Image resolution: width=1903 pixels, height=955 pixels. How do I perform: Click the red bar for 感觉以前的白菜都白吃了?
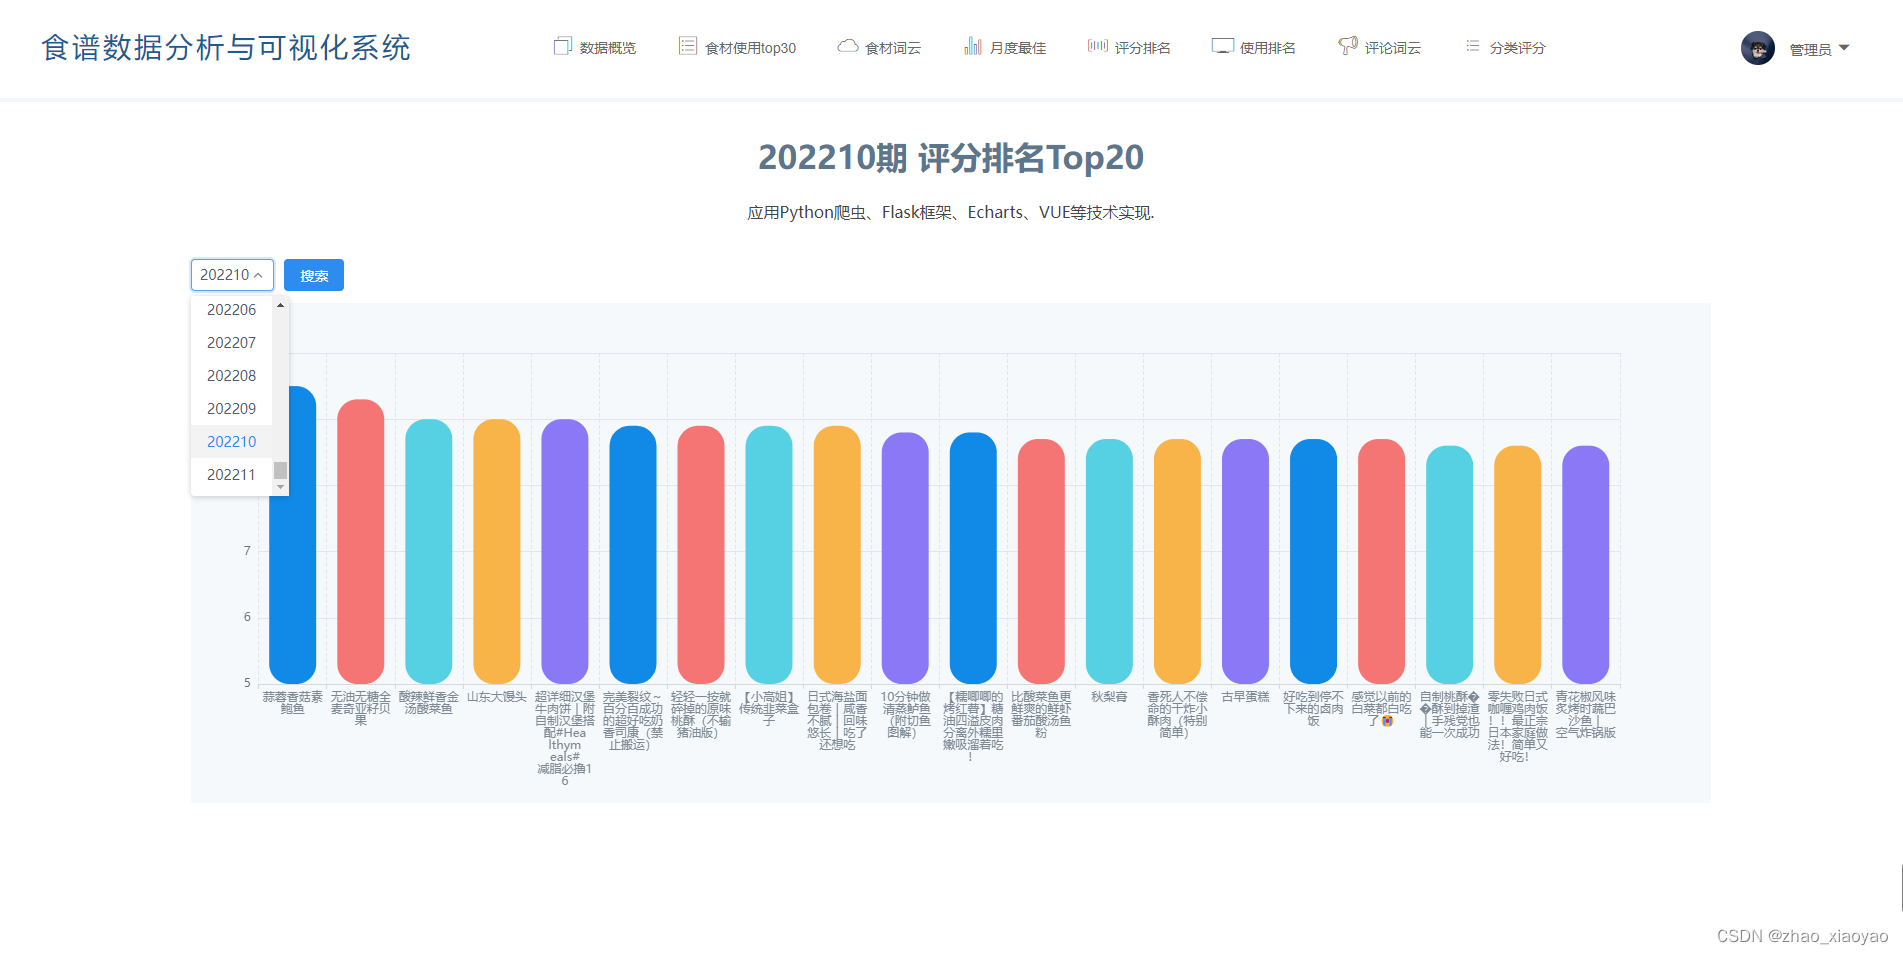(x=1381, y=561)
